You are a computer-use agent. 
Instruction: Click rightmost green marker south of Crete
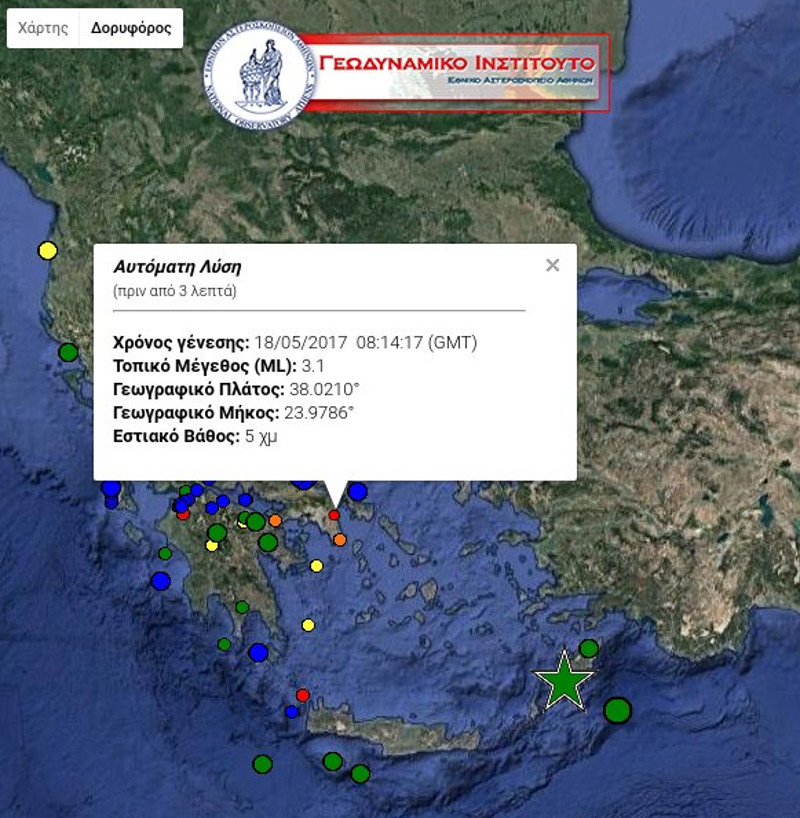(x=360, y=774)
